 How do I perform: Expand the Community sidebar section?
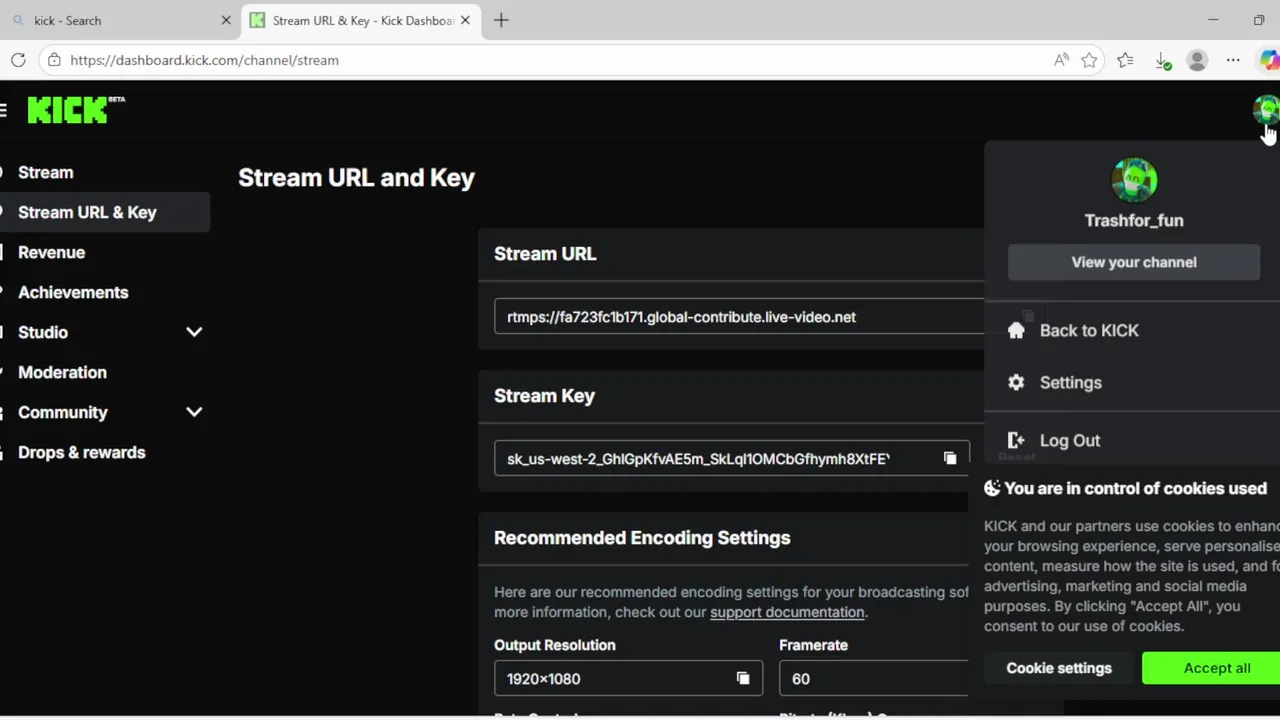pyautogui.click(x=194, y=412)
